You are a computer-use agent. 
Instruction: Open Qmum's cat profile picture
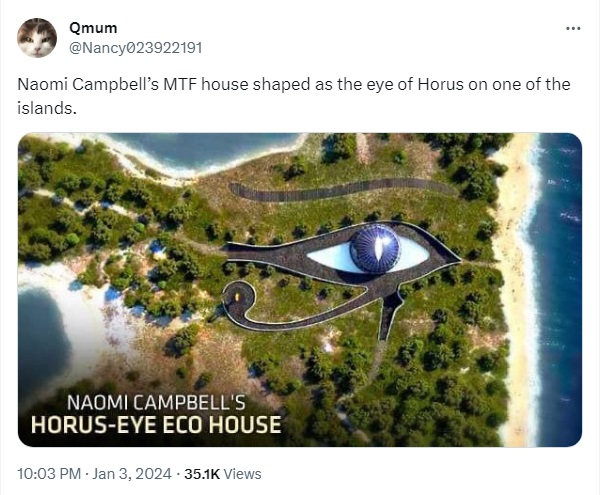click(37, 38)
